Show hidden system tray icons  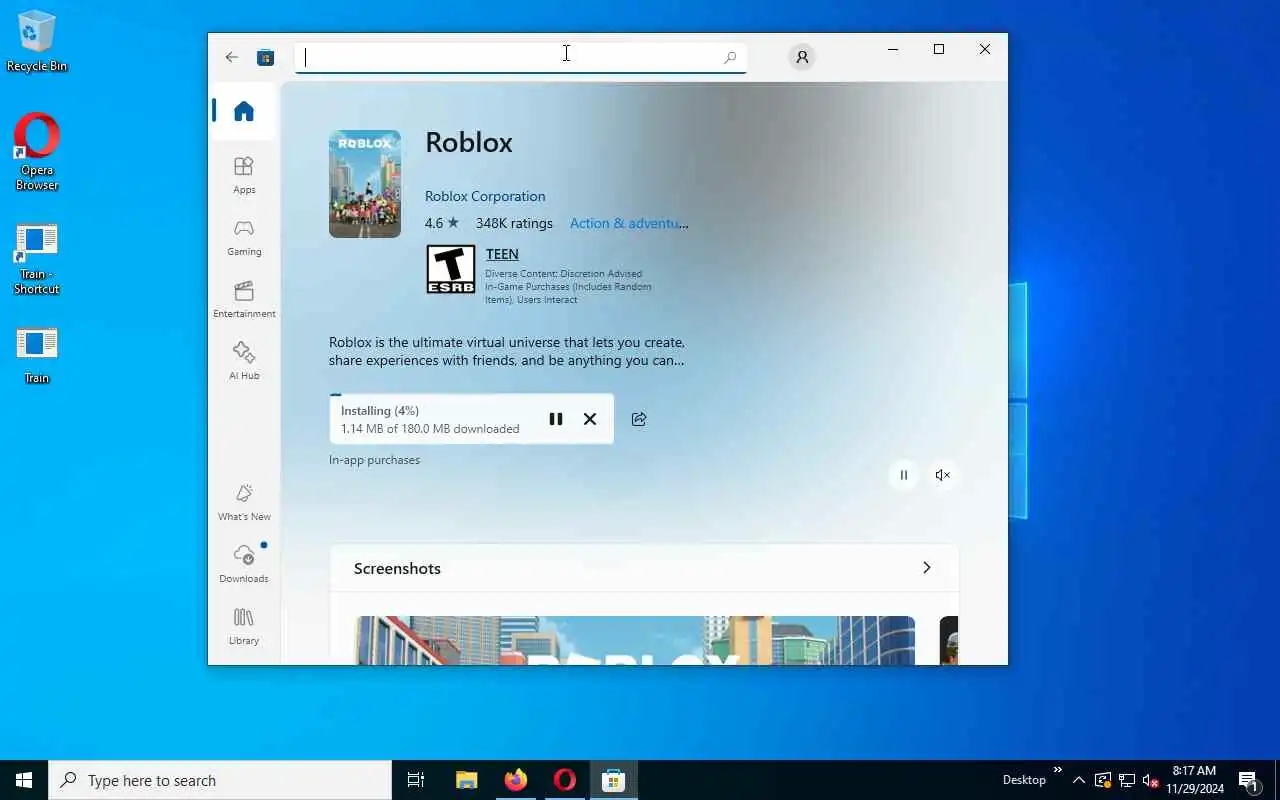point(1079,780)
